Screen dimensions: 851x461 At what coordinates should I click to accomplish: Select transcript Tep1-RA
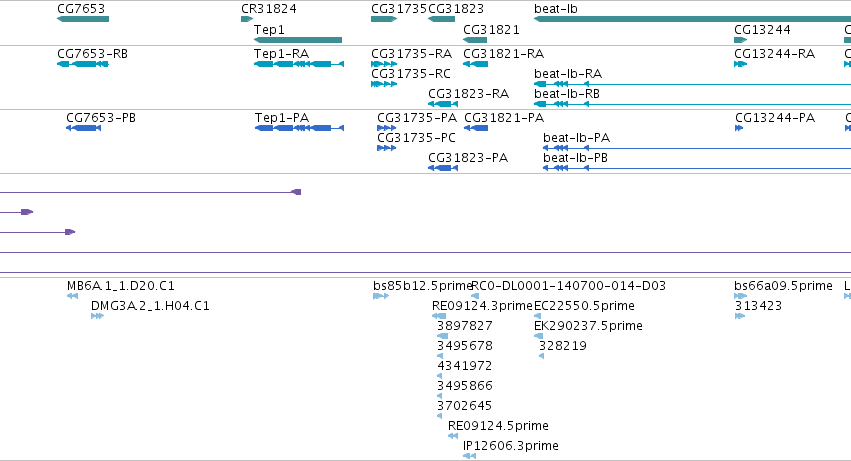click(x=281, y=54)
